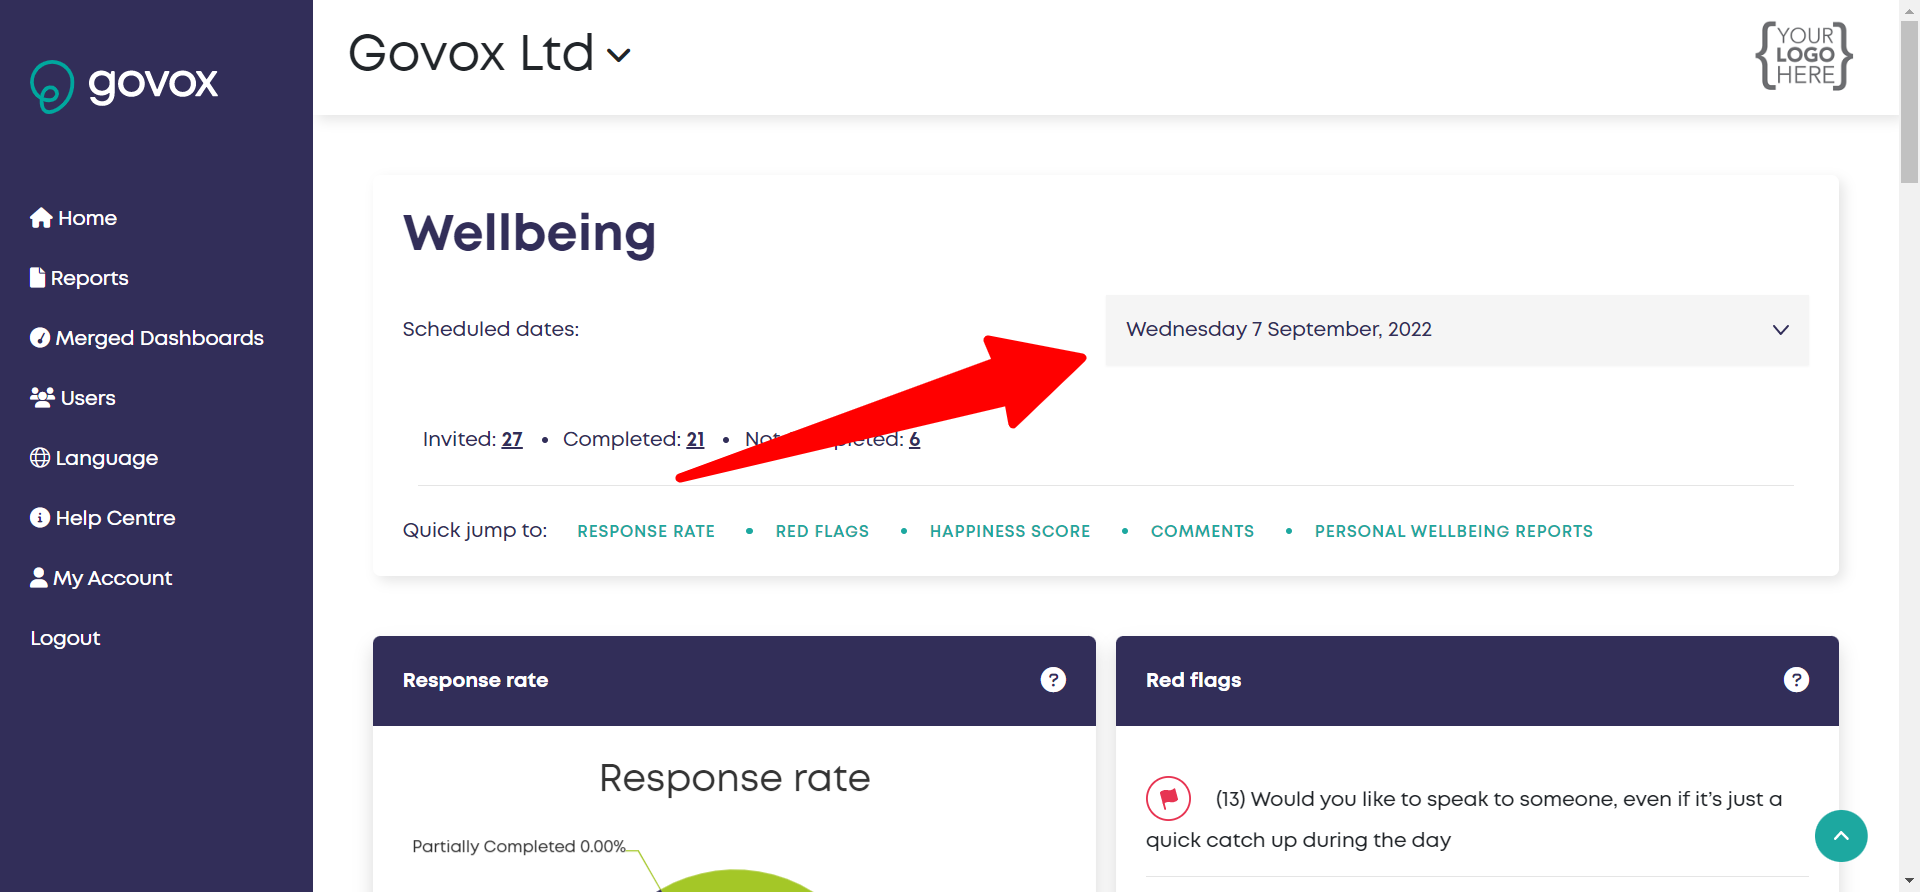Click the Merged Dashboards gauge icon
The width and height of the screenshot is (1920, 892).
(40, 337)
